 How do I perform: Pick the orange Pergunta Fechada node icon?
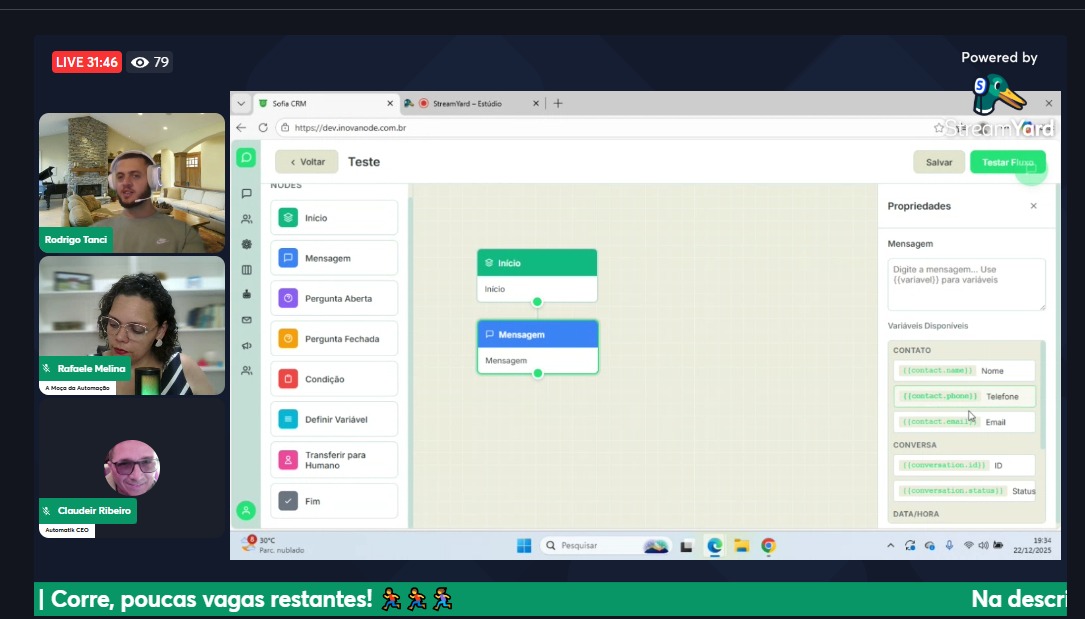288,339
